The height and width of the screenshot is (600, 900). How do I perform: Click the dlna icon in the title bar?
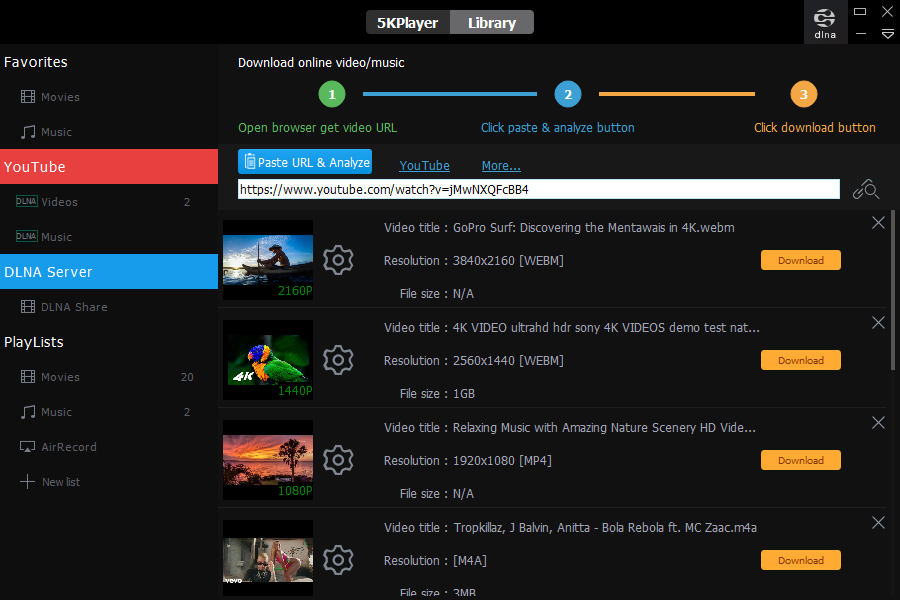point(824,20)
